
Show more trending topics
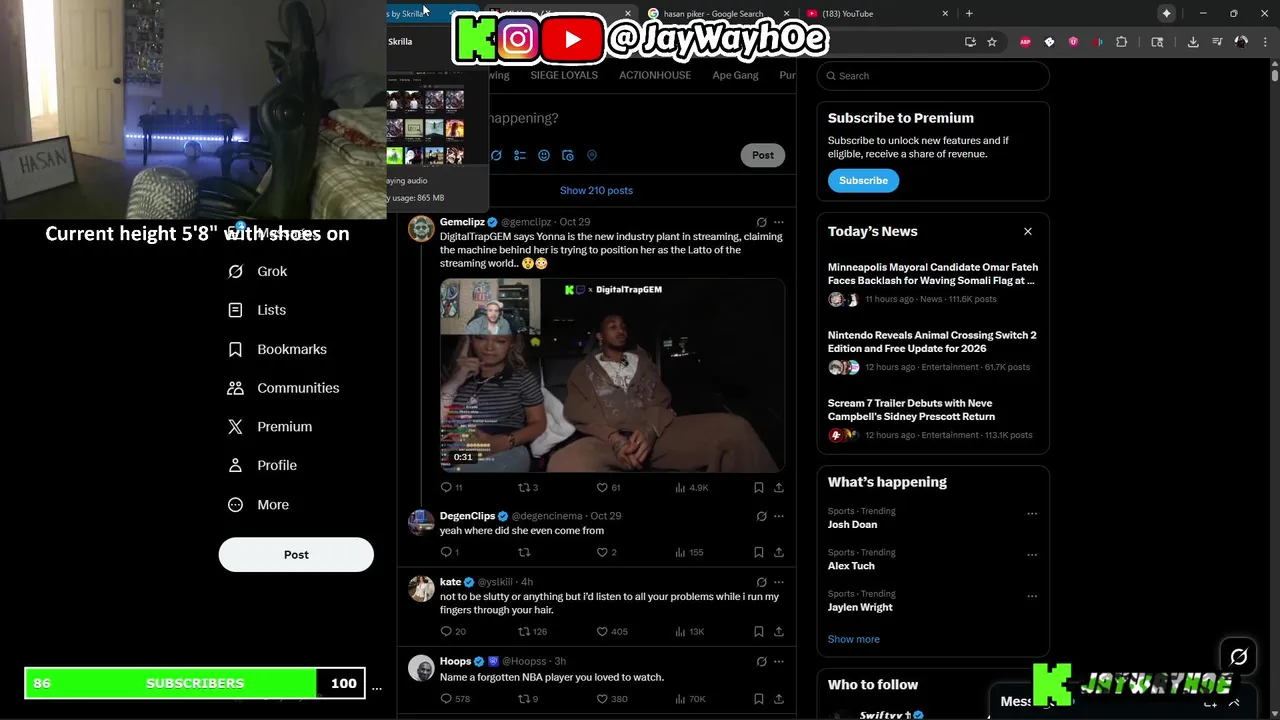point(854,639)
